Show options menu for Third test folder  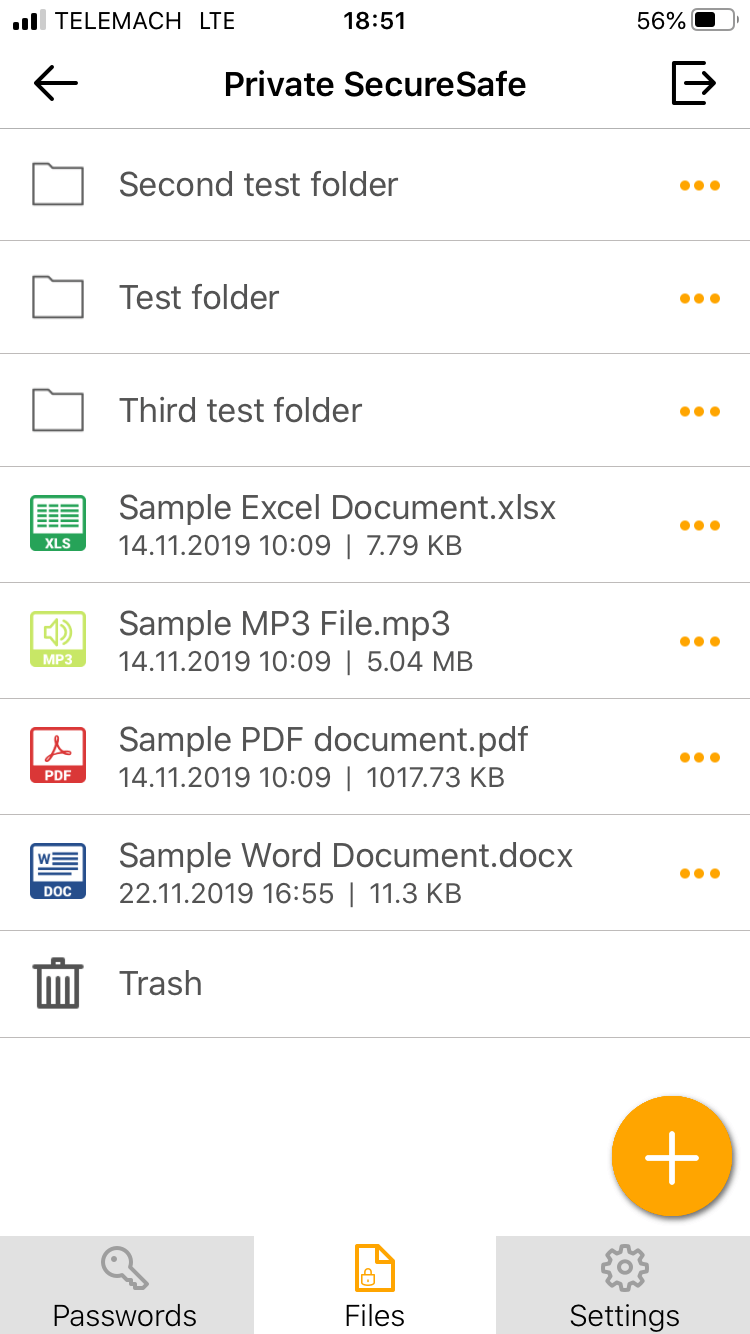[699, 411]
